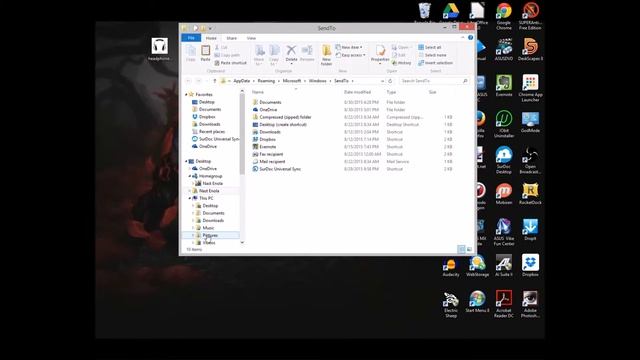Viewport: 640px width, 360px height.
Task: Collapse the Homegroup tree node
Action: click(x=190, y=176)
